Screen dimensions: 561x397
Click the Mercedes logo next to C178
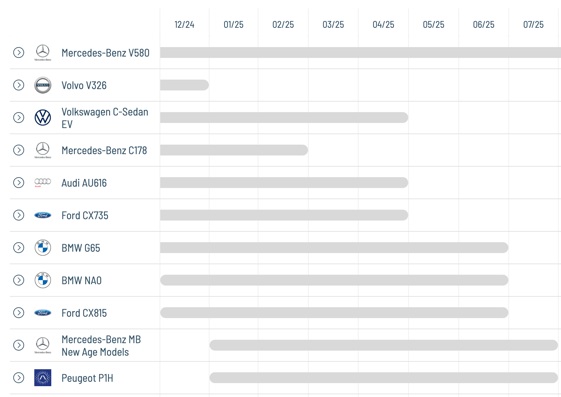point(43,150)
